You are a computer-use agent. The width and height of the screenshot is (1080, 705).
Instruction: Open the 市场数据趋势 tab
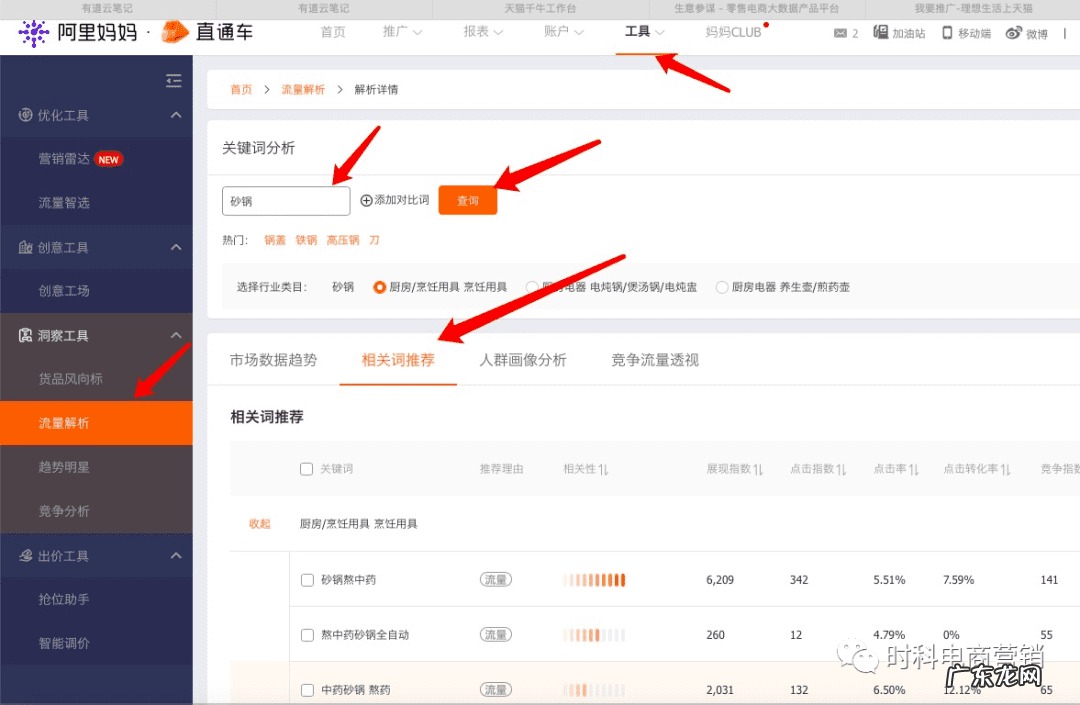[x=273, y=360]
